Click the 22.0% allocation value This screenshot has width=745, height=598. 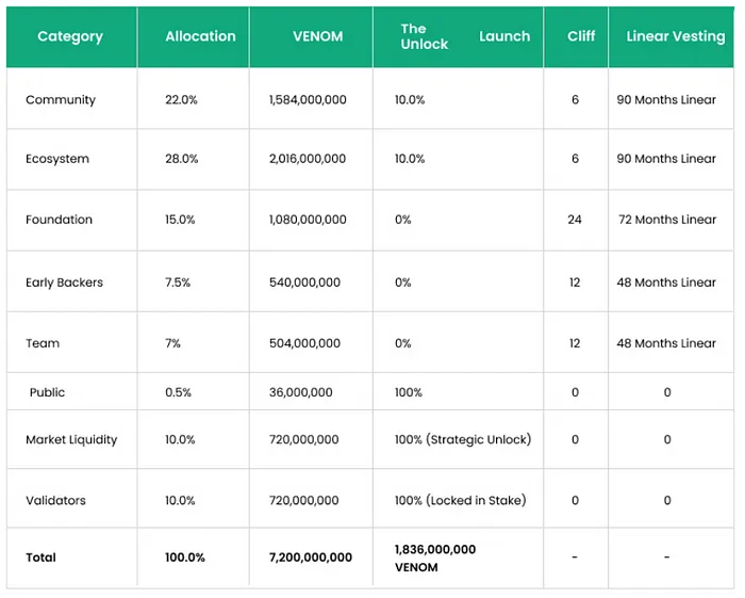181,100
